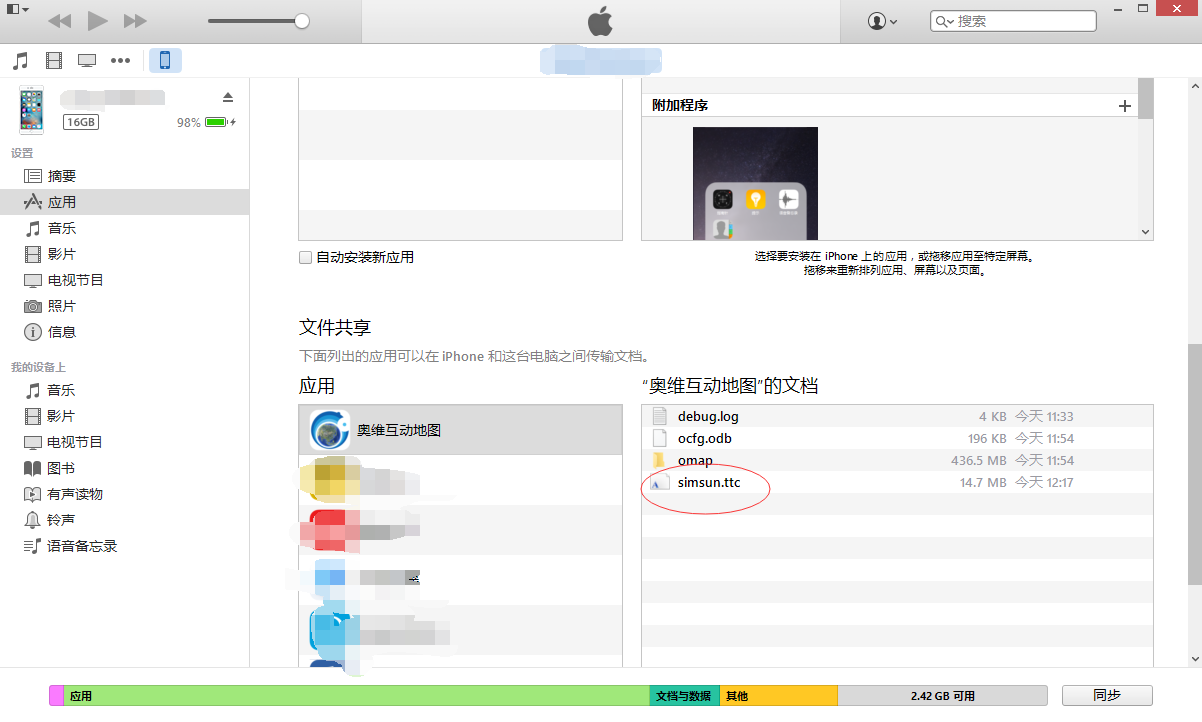Click the 16GB capacity badge
Viewport: 1202px width, 722px height.
(x=80, y=122)
